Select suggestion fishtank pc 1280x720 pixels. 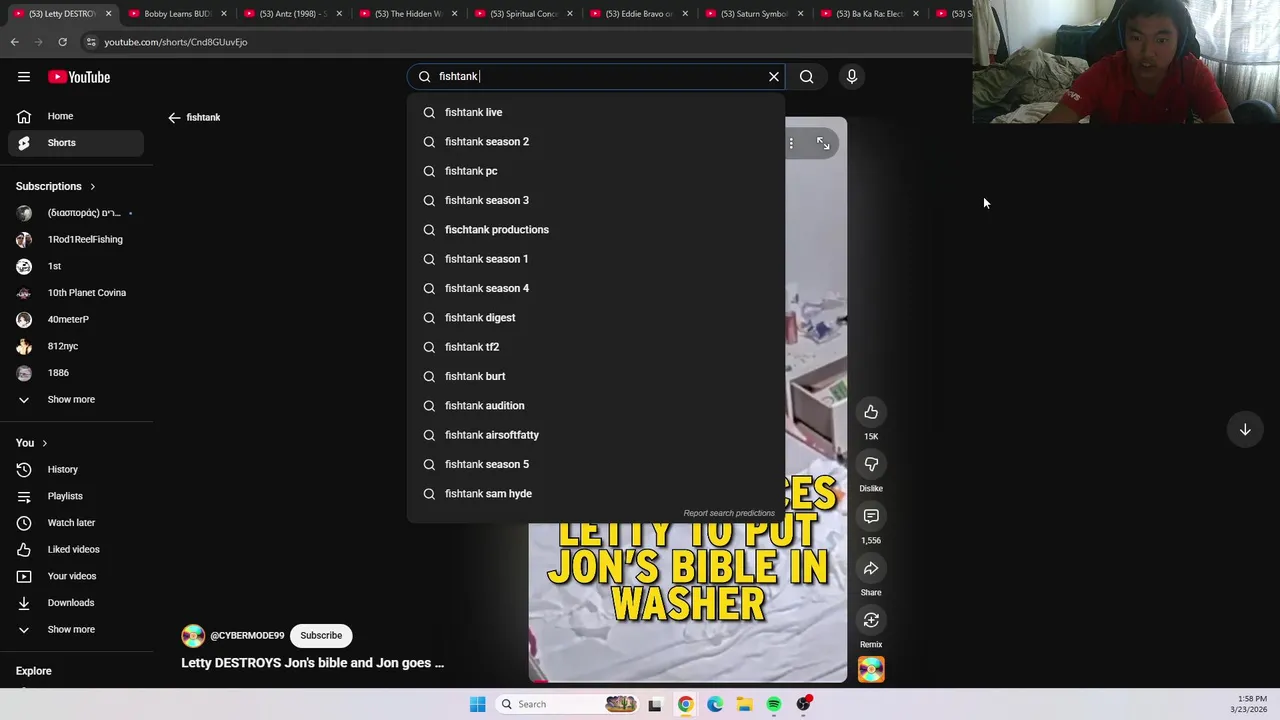point(596,171)
